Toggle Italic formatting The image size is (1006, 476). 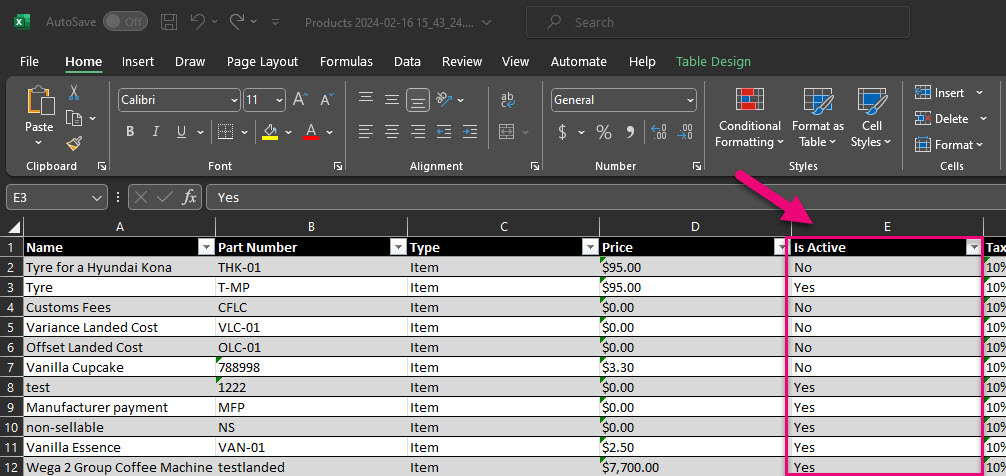click(x=155, y=132)
